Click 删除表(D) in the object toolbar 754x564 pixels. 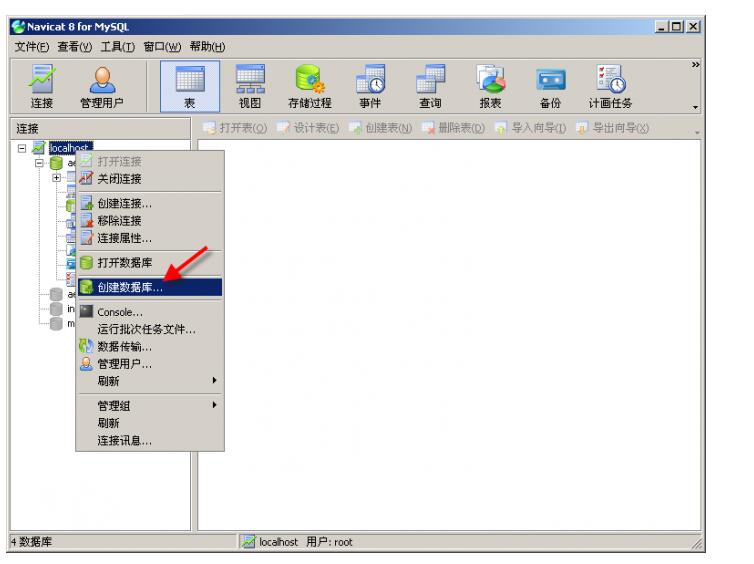[453, 127]
